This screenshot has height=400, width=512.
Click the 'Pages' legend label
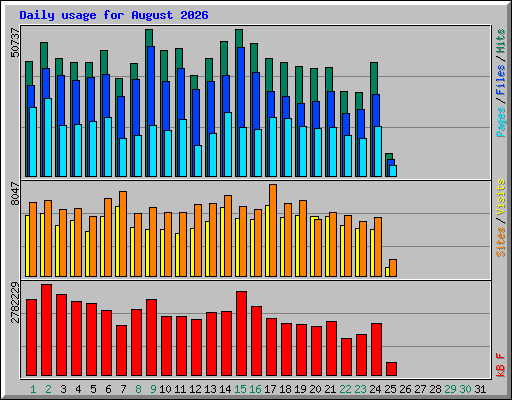500,122
